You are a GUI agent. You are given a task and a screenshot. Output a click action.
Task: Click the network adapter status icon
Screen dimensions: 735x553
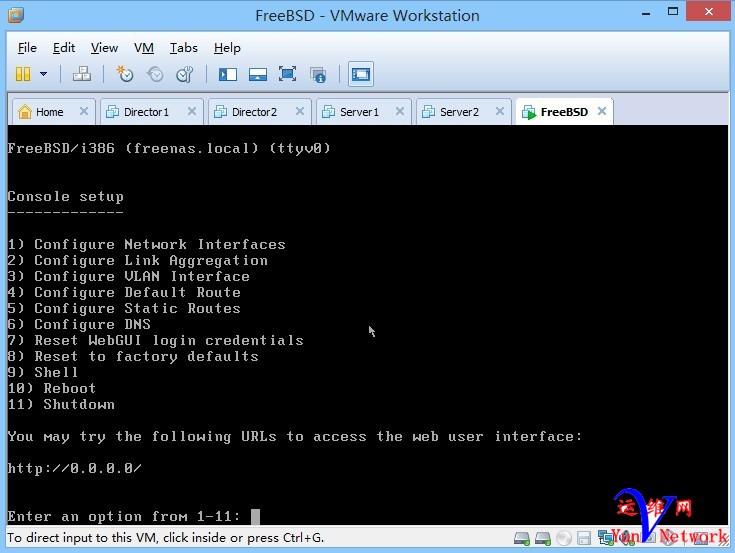(606, 538)
